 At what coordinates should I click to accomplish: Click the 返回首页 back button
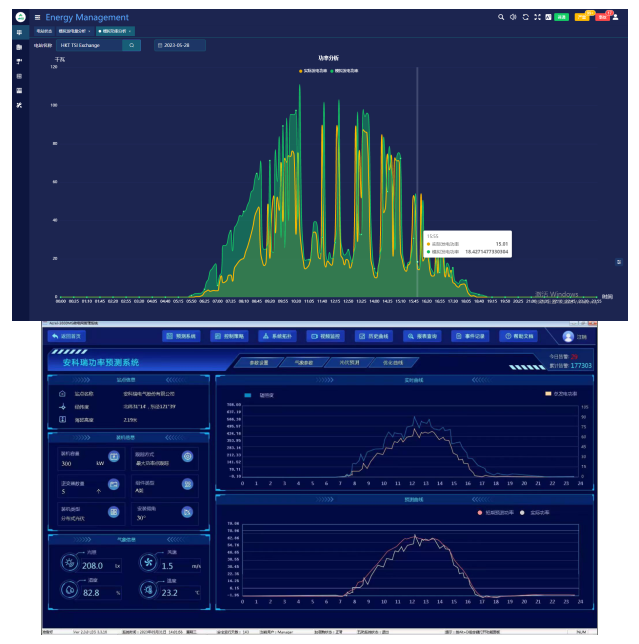pyautogui.click(x=70, y=337)
